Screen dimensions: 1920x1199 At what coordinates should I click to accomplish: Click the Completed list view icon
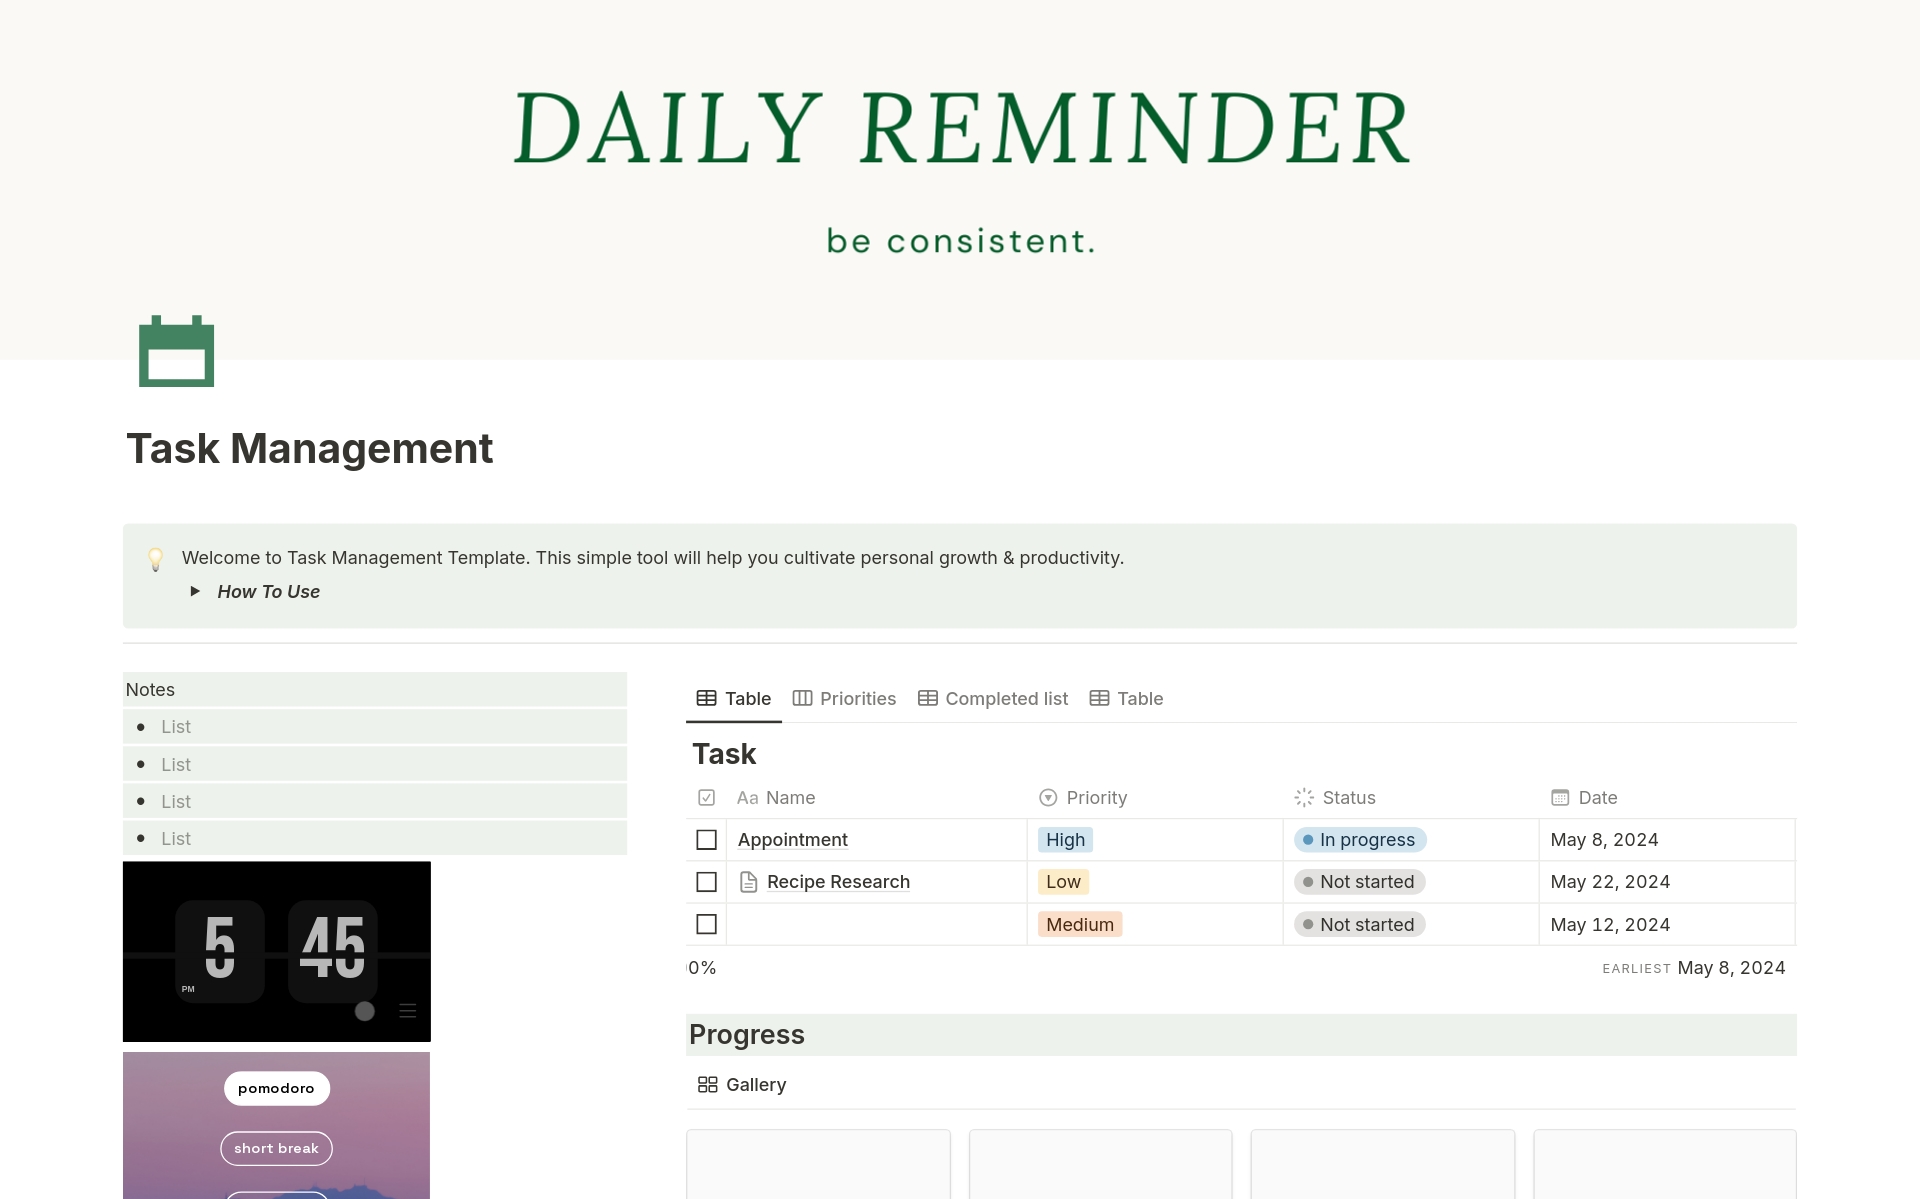(925, 698)
